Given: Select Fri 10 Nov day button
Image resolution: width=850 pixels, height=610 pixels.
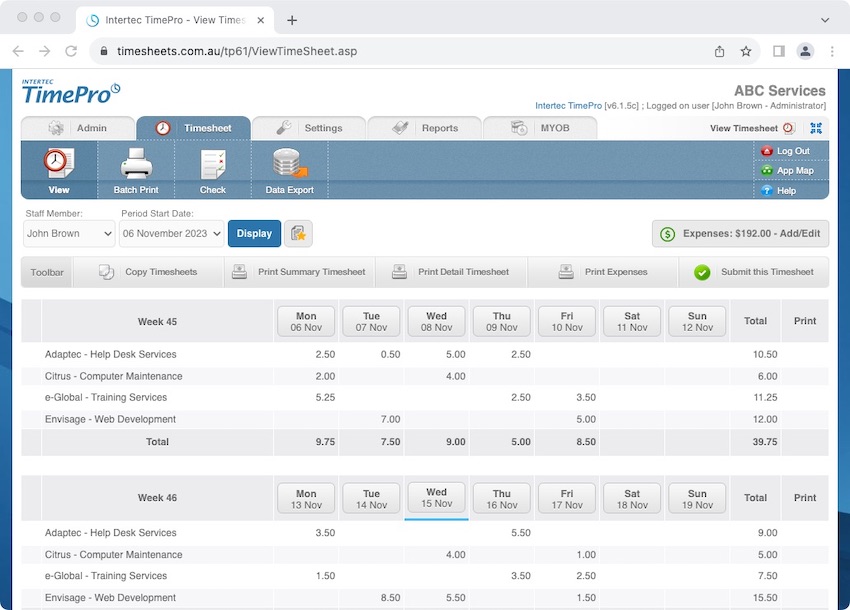Looking at the screenshot, I should [x=567, y=322].
